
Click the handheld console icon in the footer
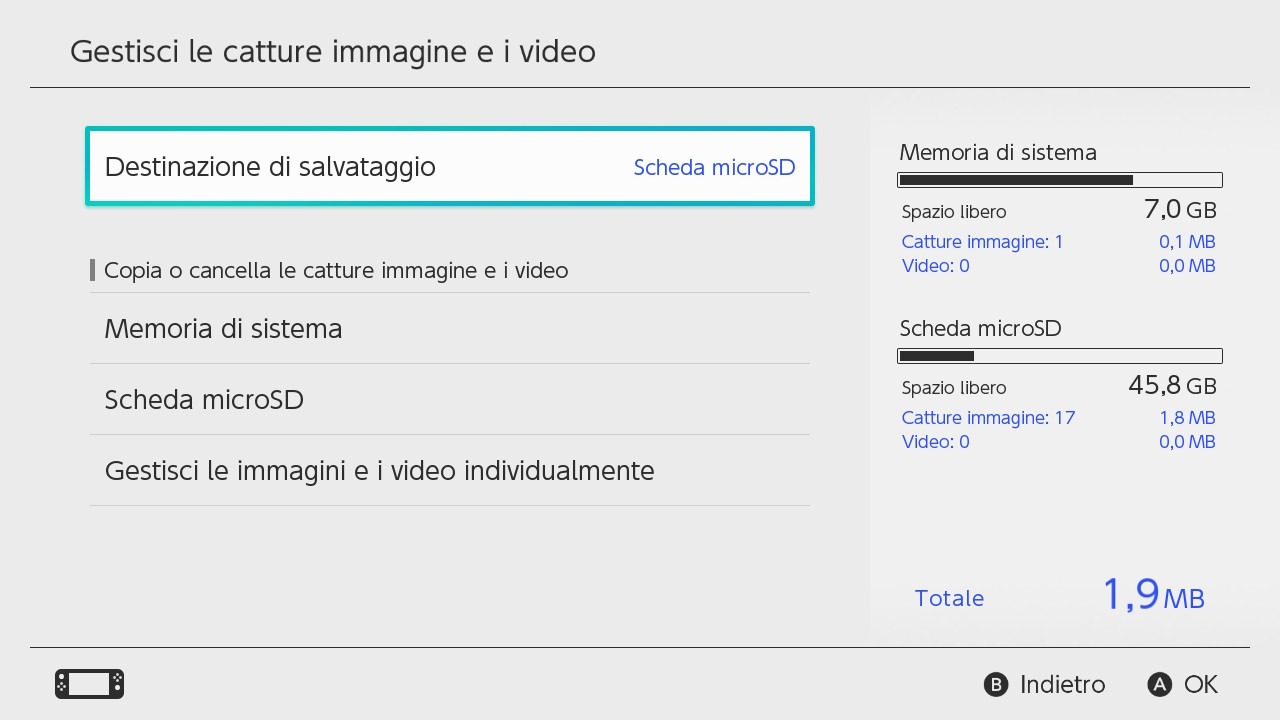coord(89,684)
